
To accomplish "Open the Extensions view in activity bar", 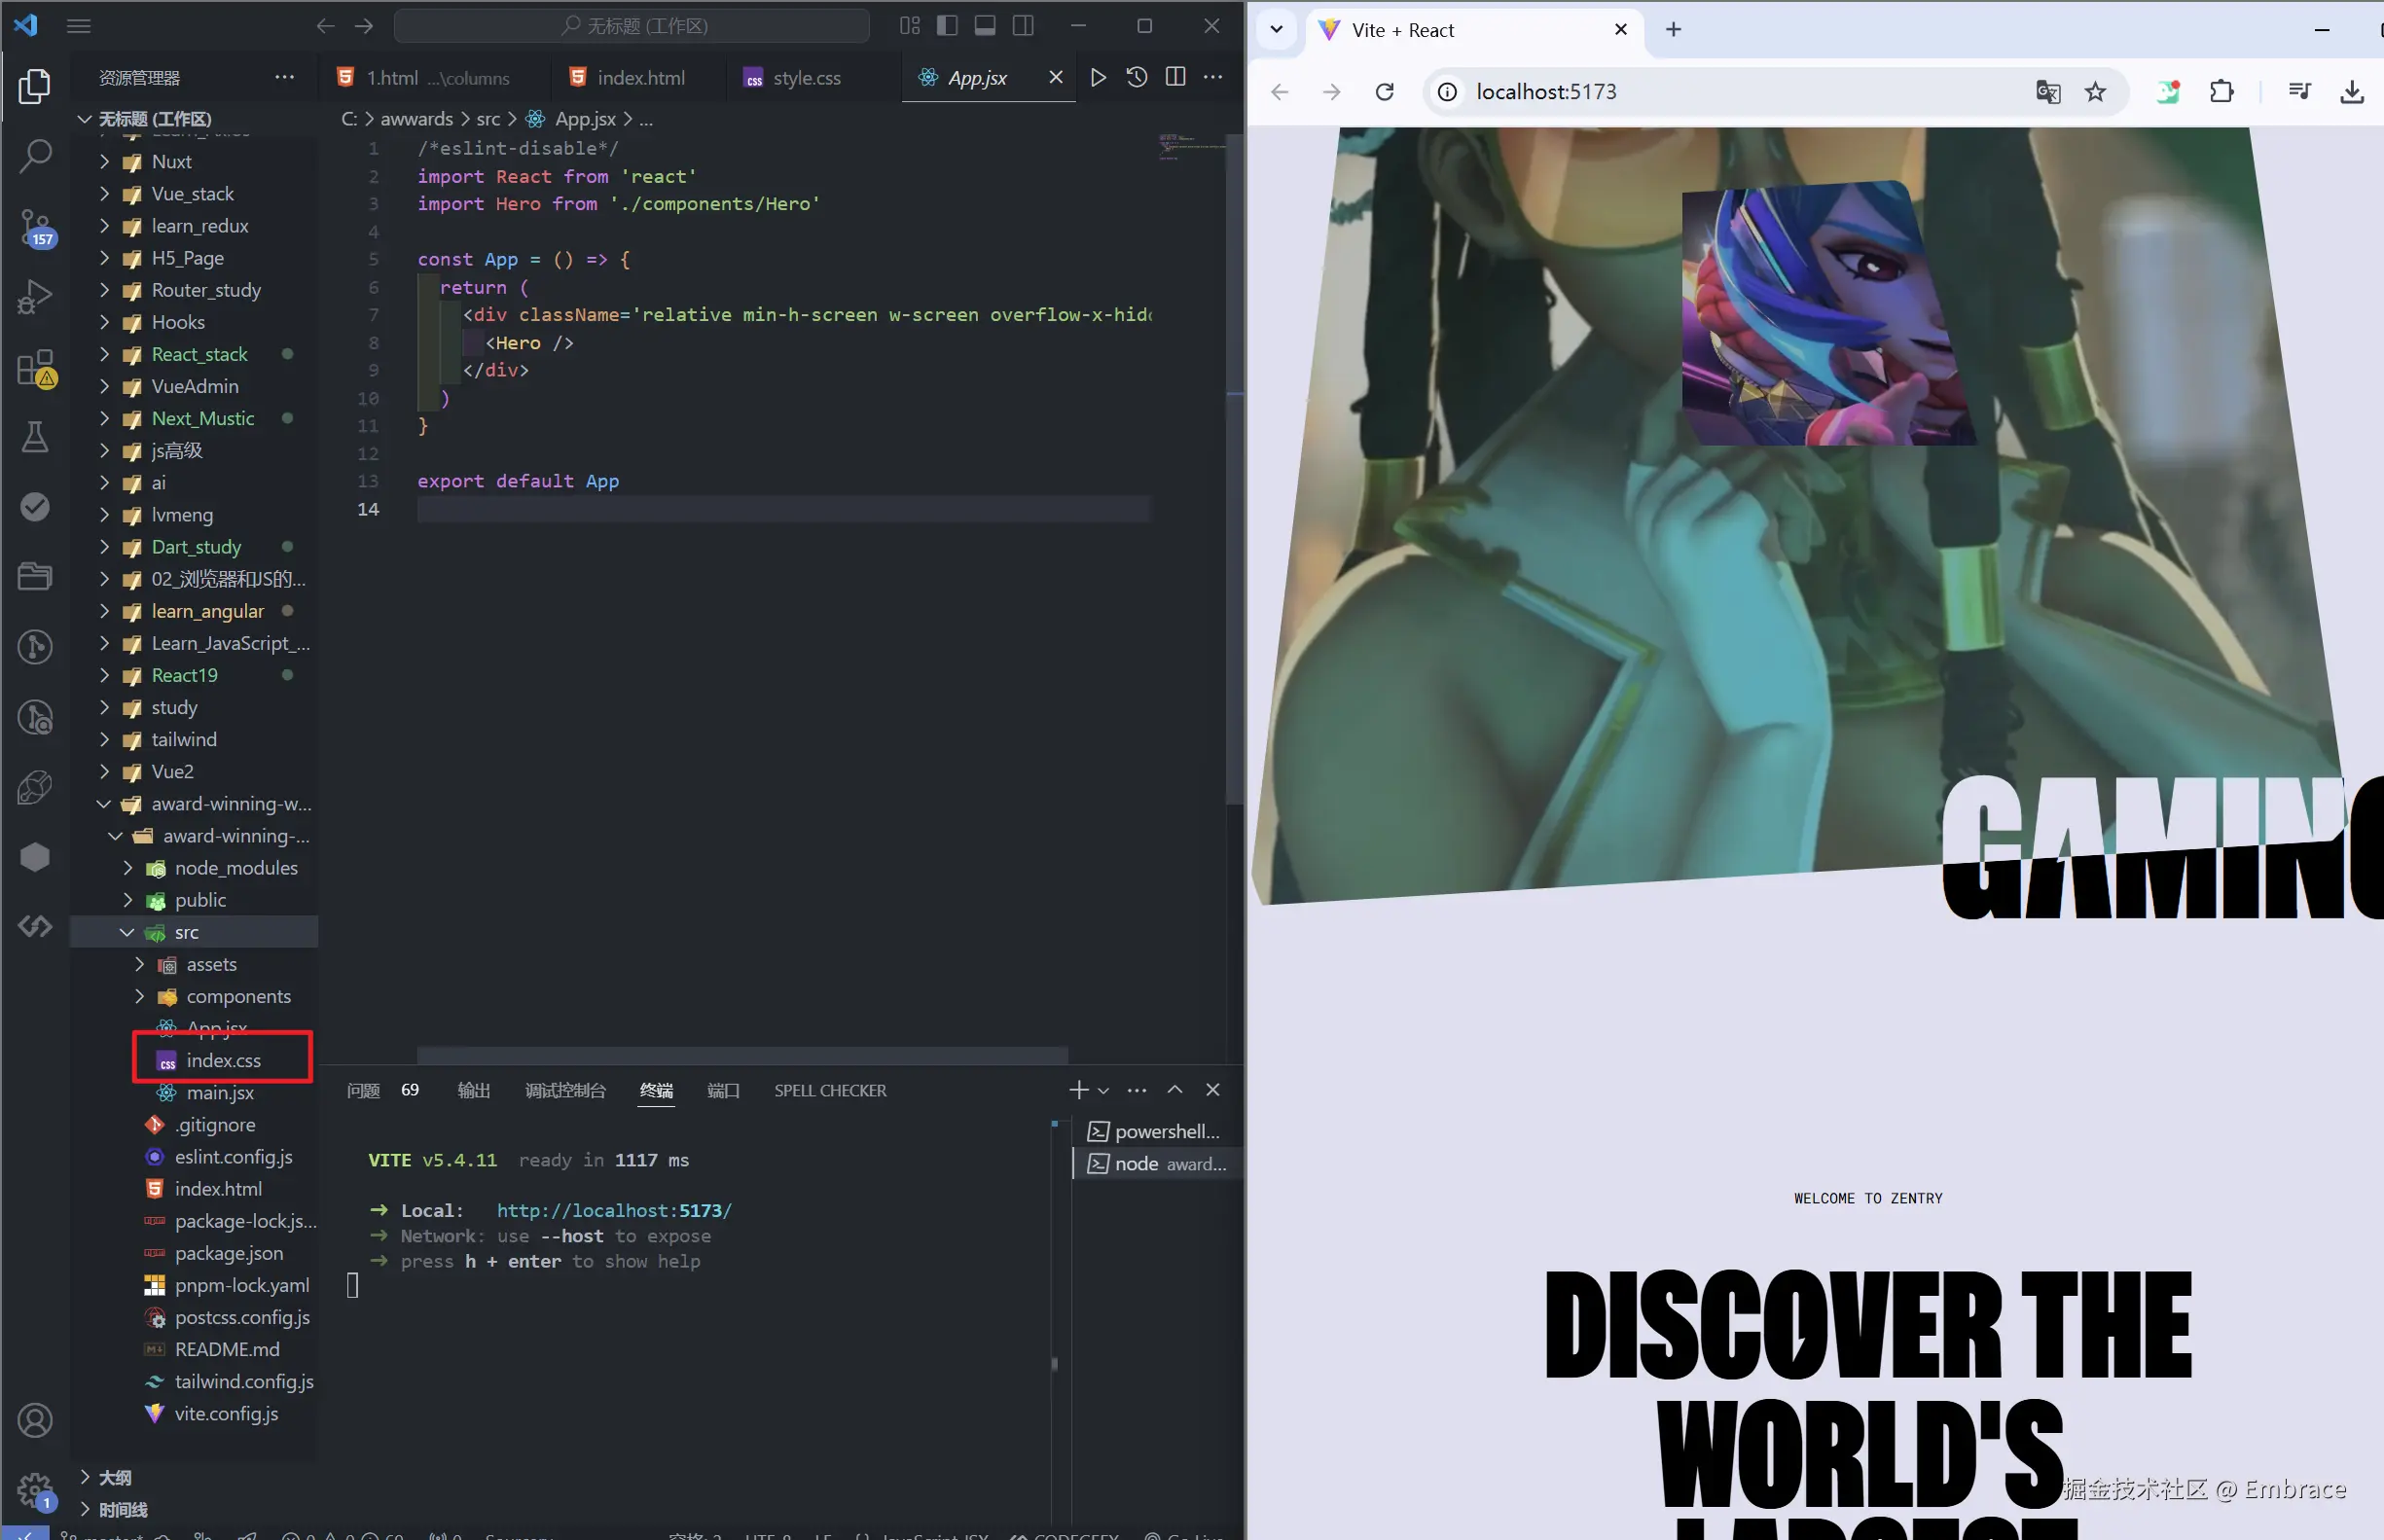I will click(35, 368).
